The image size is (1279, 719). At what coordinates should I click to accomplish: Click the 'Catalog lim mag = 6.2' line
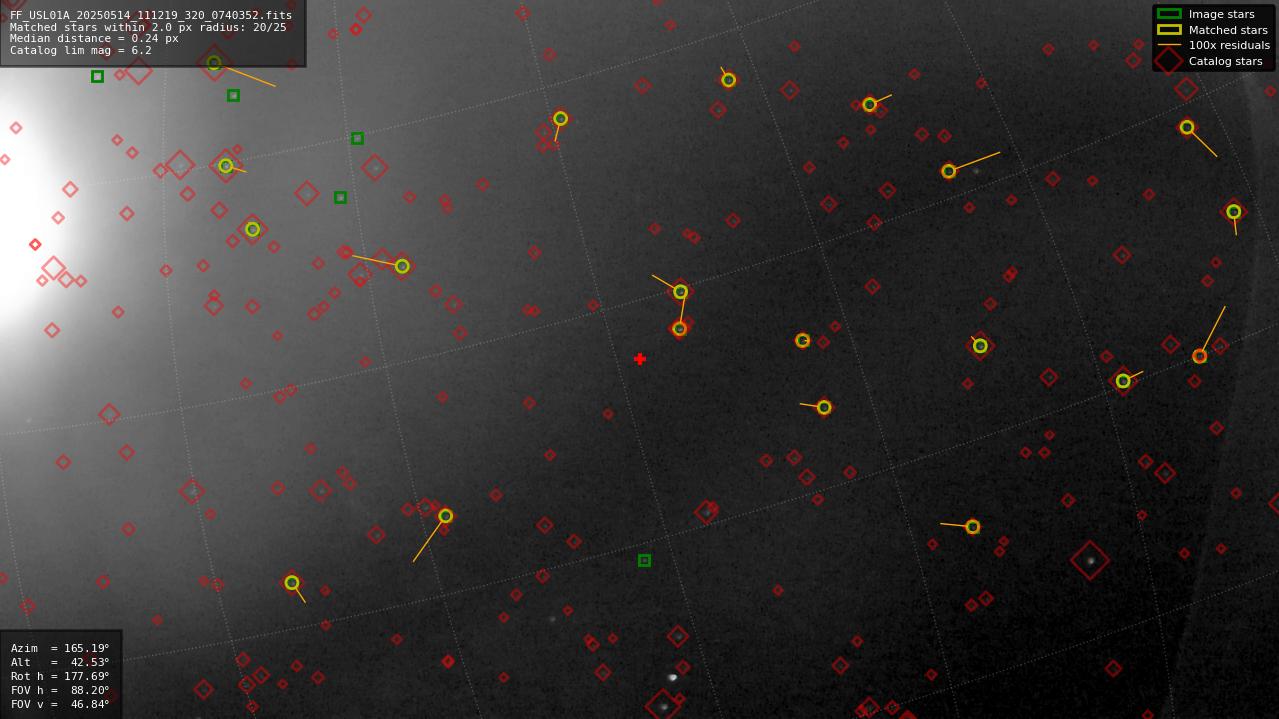click(81, 50)
